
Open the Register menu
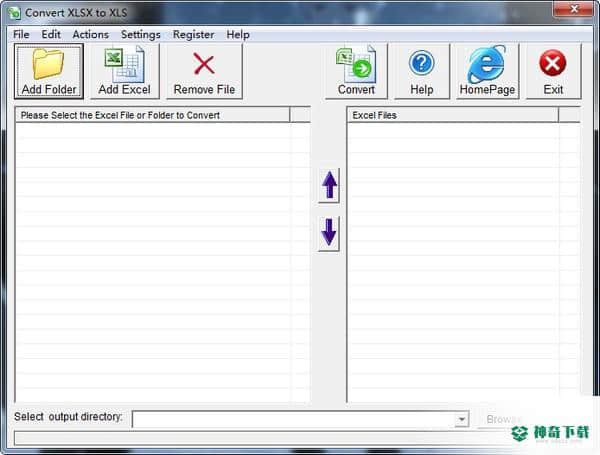(193, 34)
